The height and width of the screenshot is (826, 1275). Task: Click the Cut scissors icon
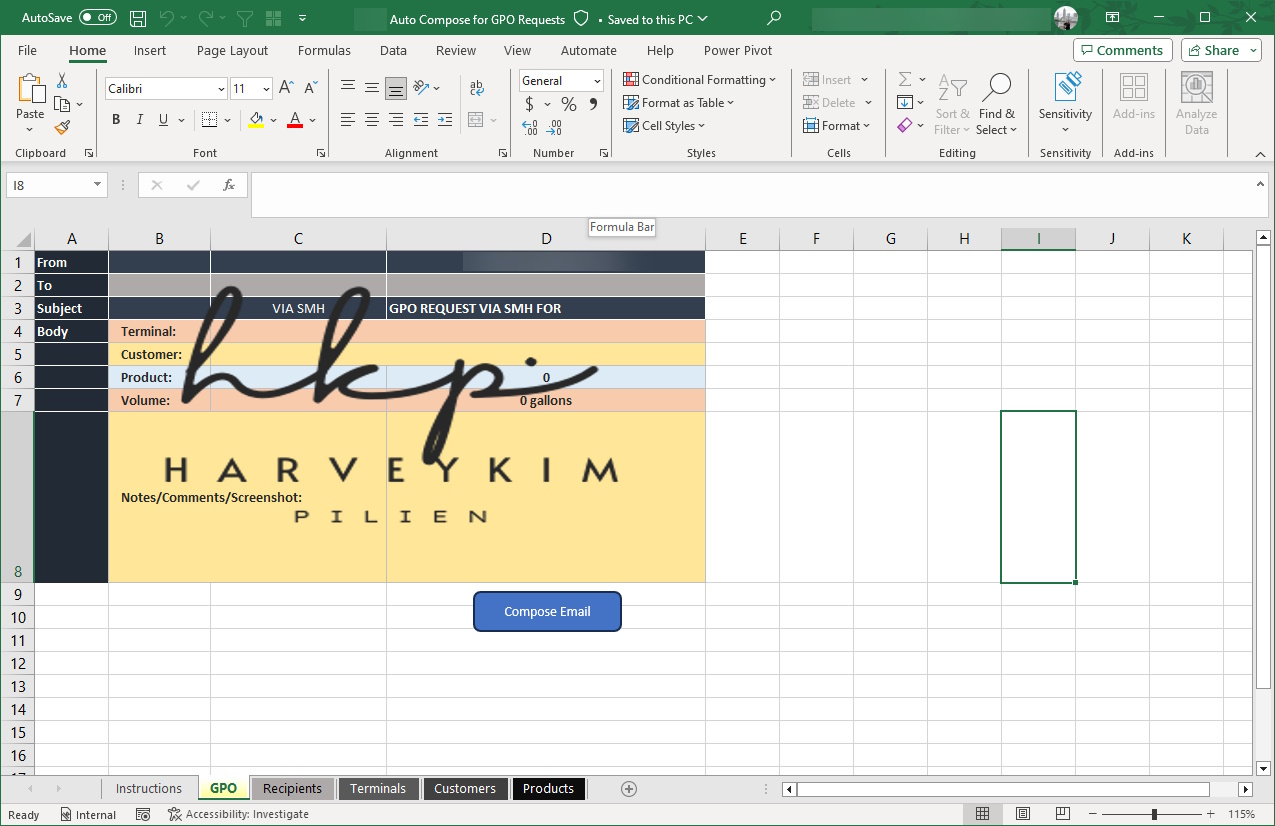click(62, 81)
